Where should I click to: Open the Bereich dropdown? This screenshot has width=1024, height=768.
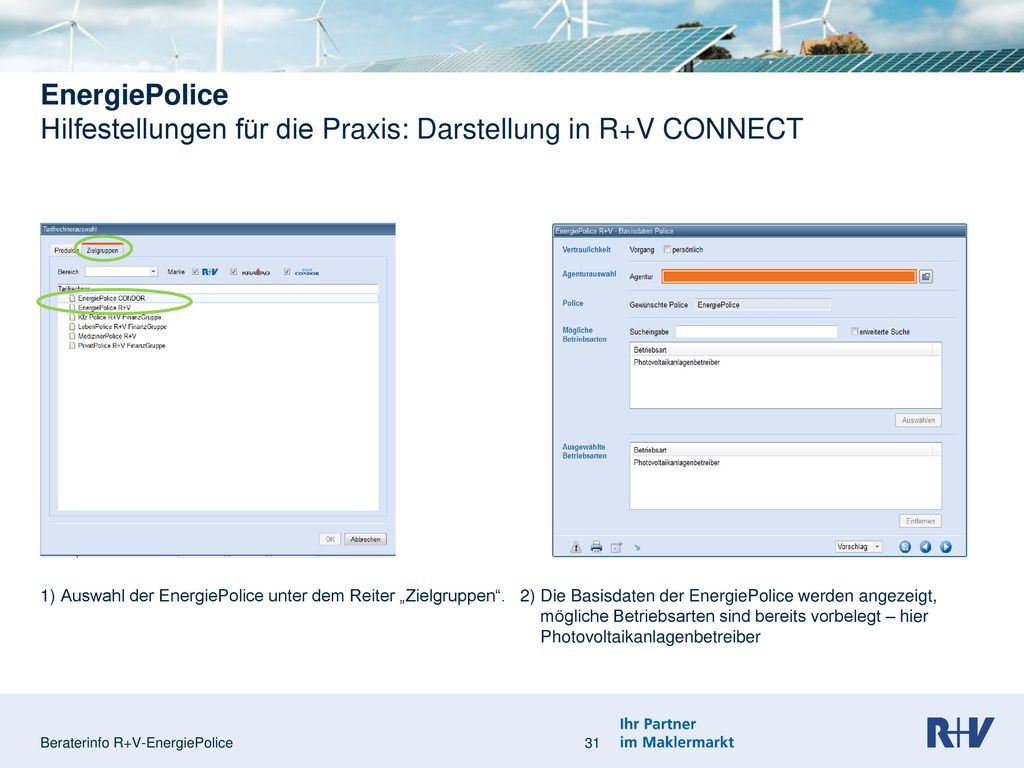tap(121, 272)
